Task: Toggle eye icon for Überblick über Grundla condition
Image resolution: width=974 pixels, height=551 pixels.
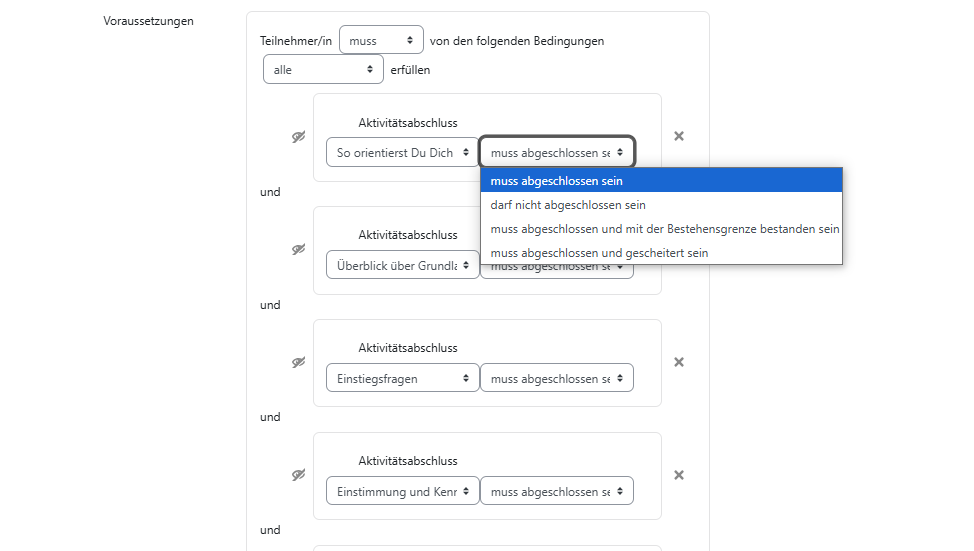Action: pos(299,250)
